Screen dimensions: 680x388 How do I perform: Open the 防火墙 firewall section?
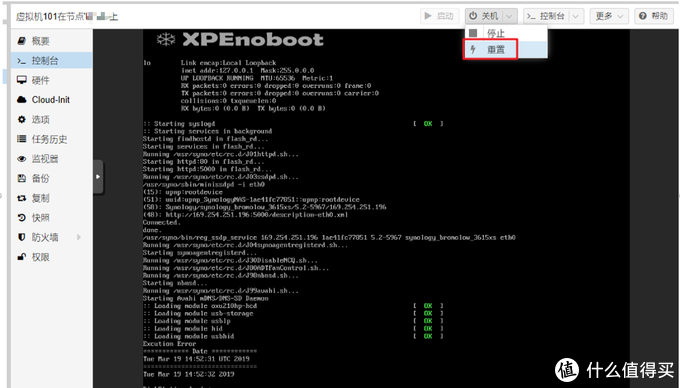pyautogui.click(x=52, y=237)
